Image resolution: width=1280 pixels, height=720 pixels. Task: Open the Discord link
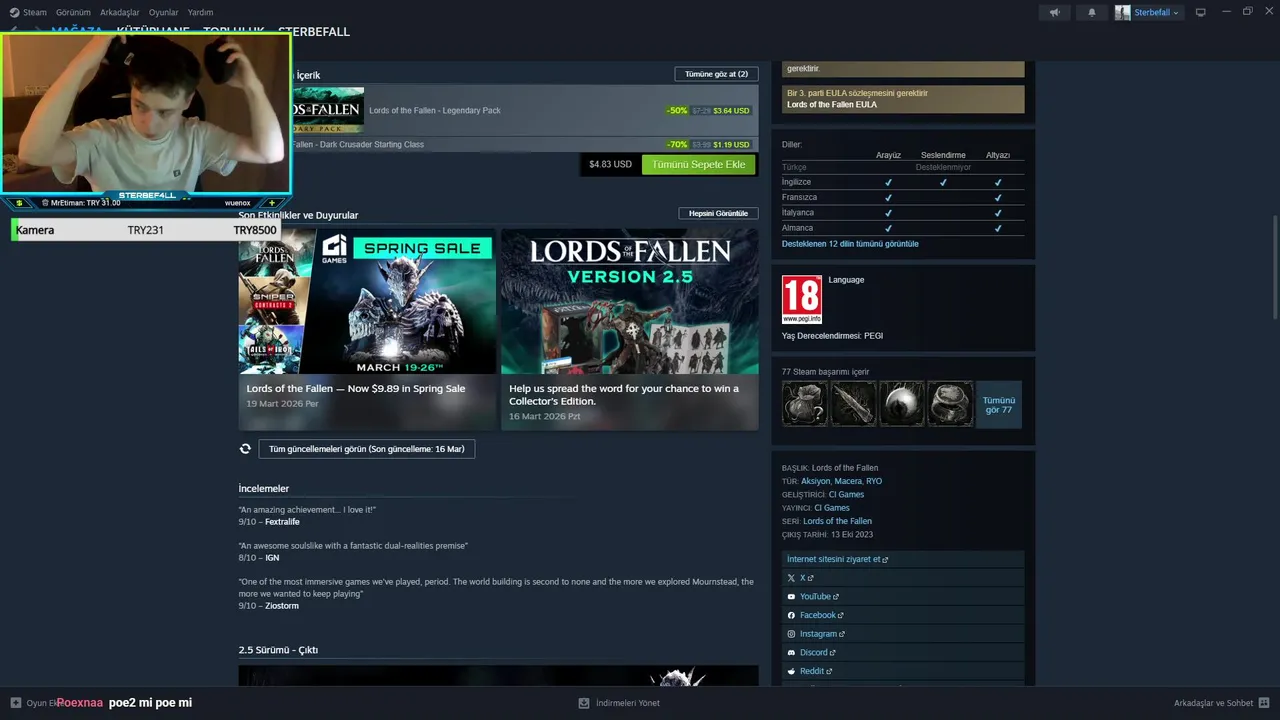(813, 653)
